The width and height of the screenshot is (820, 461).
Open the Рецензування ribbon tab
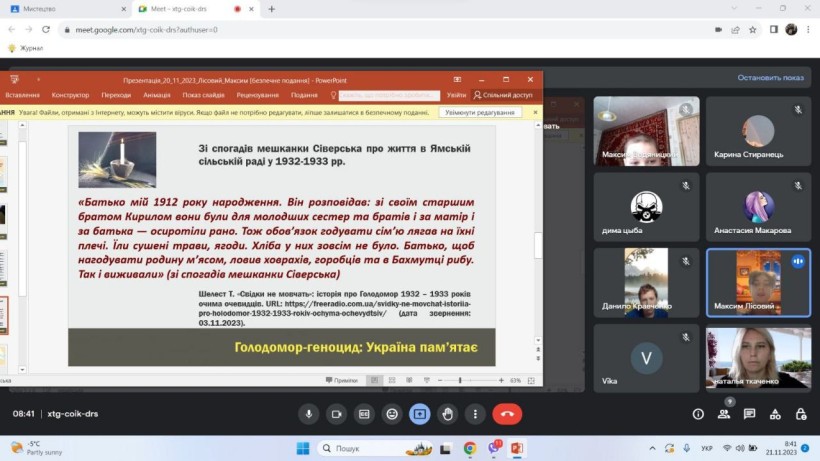257,95
